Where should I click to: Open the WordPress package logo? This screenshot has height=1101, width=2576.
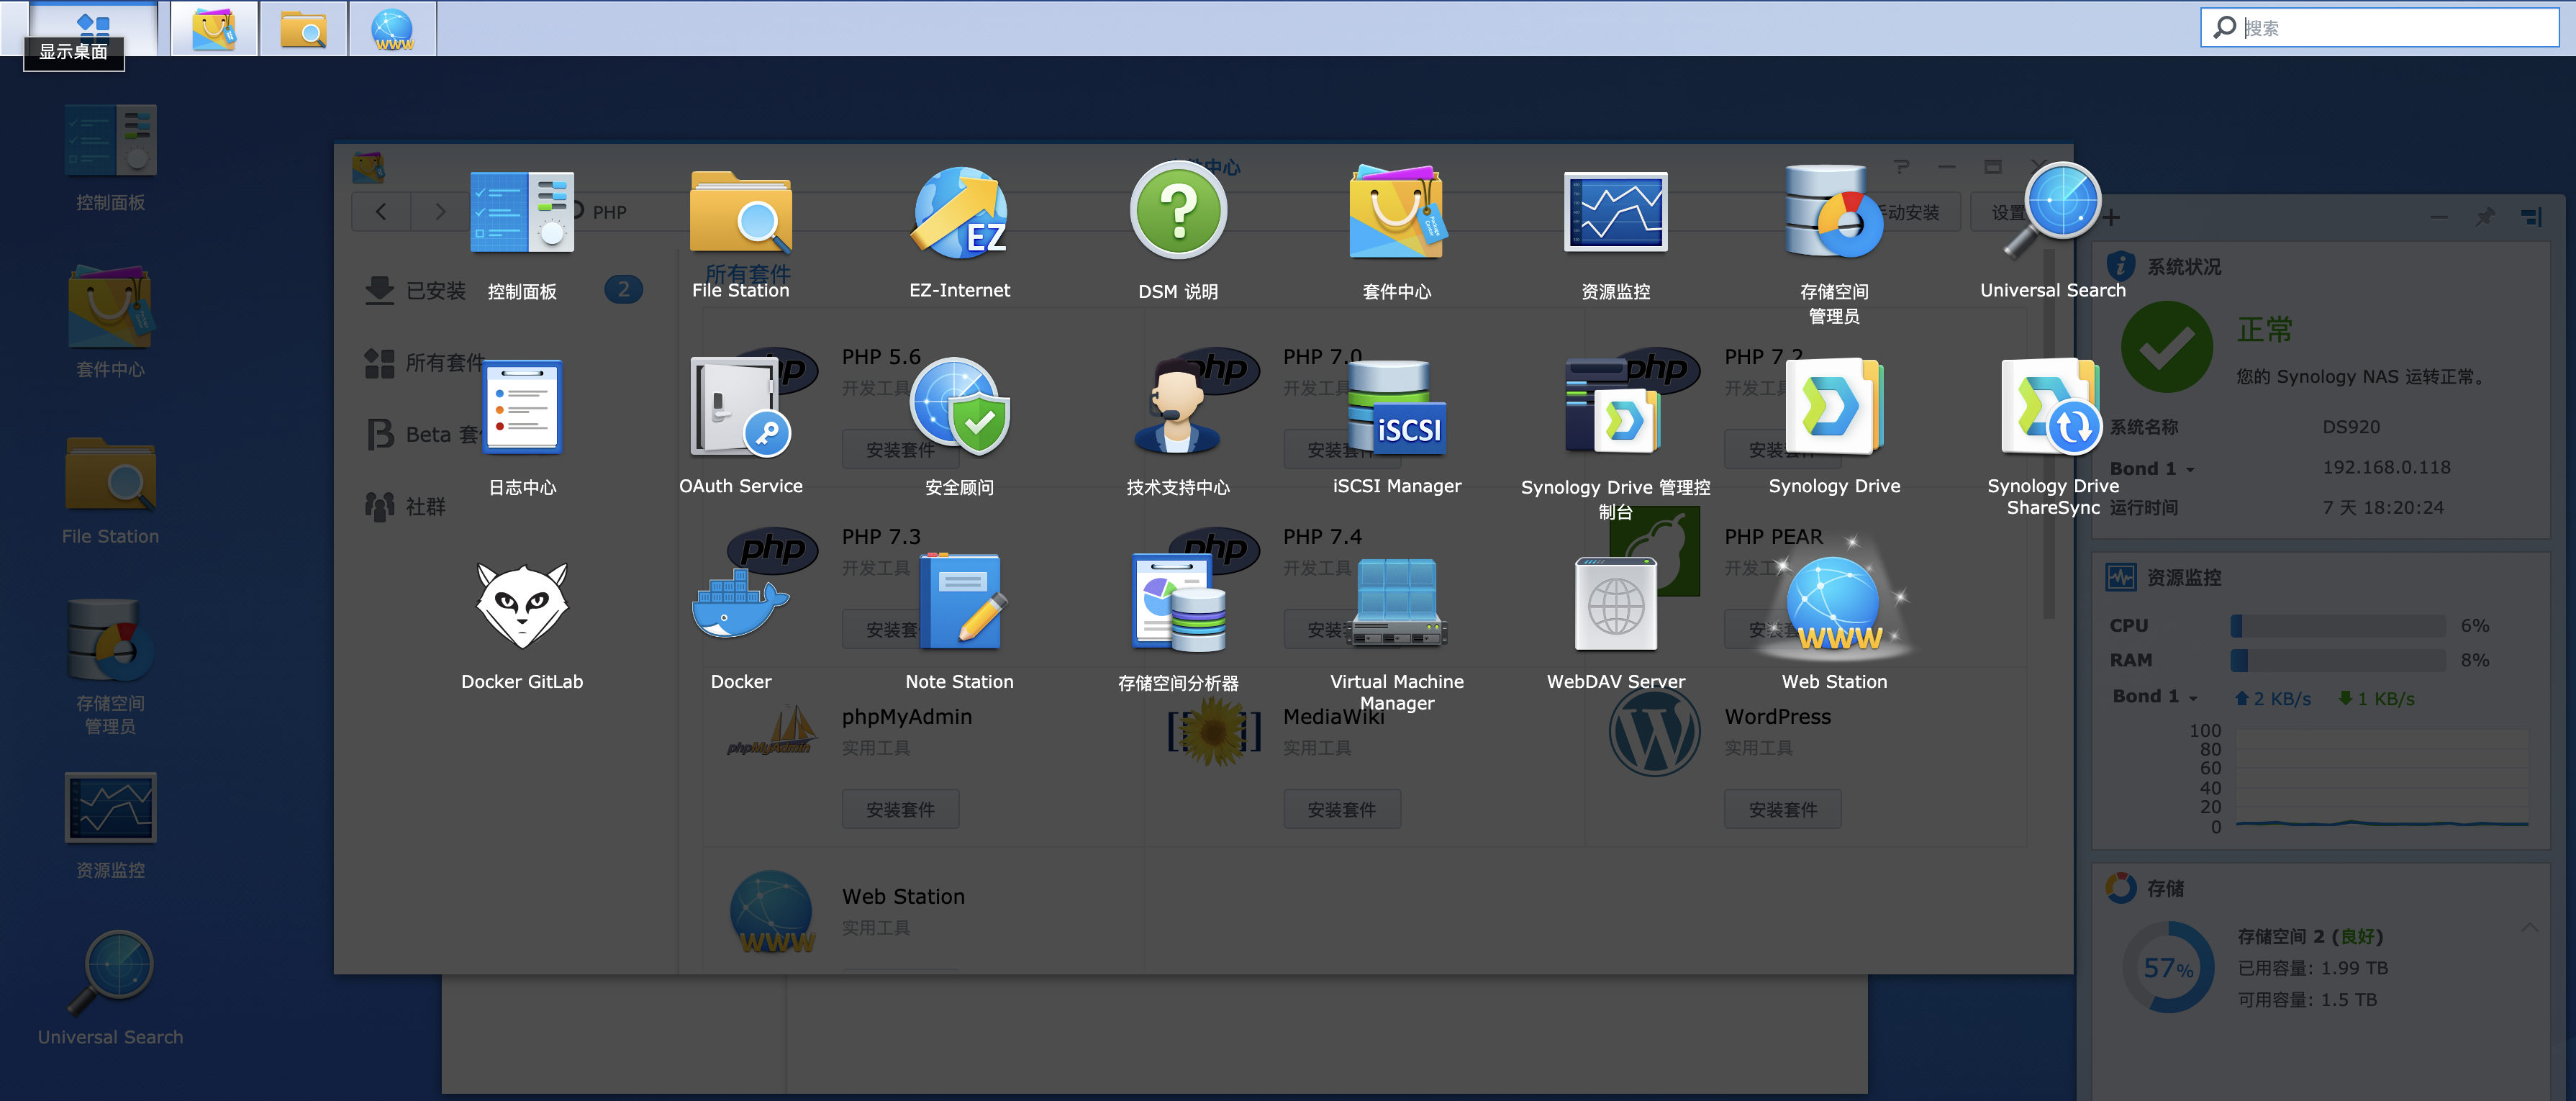pyautogui.click(x=1654, y=732)
